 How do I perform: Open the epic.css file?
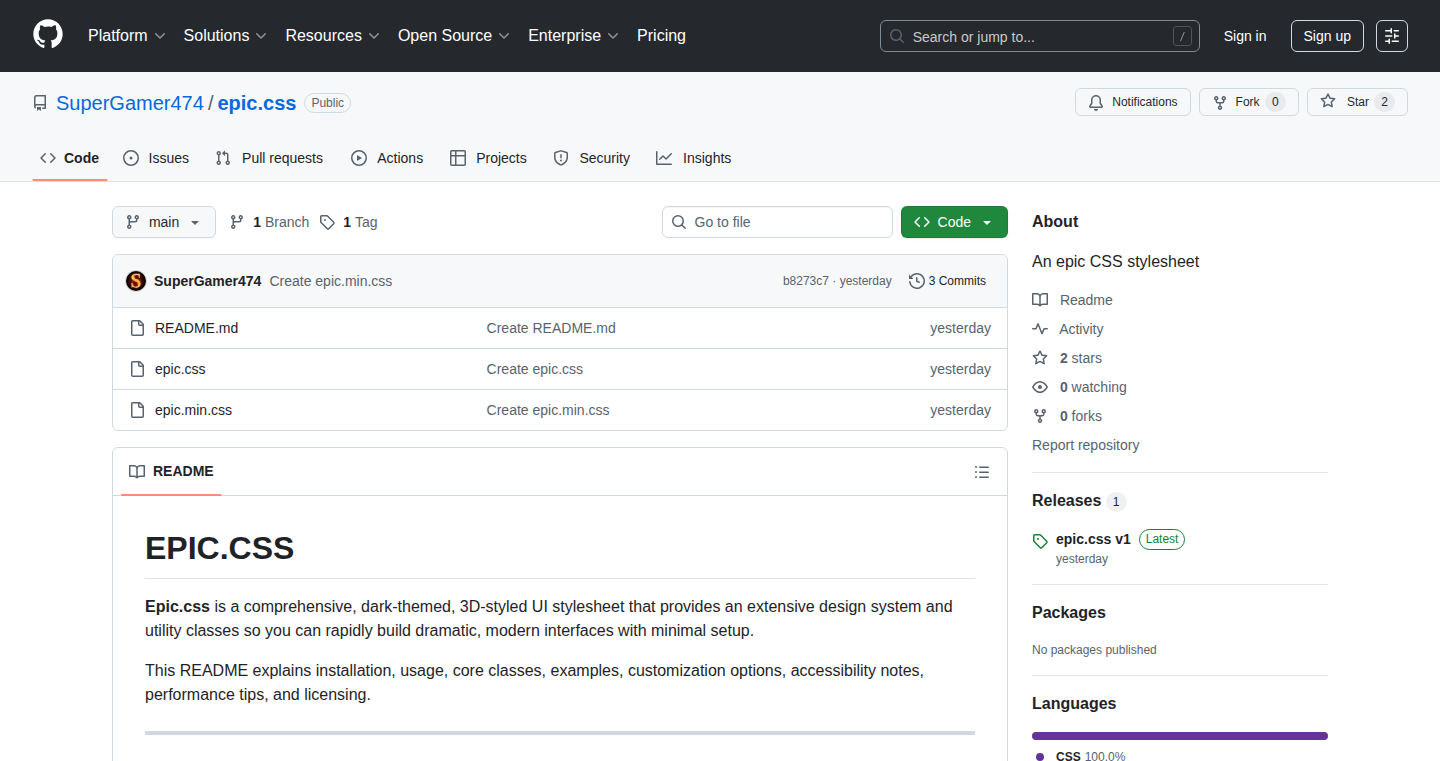[x=180, y=369]
